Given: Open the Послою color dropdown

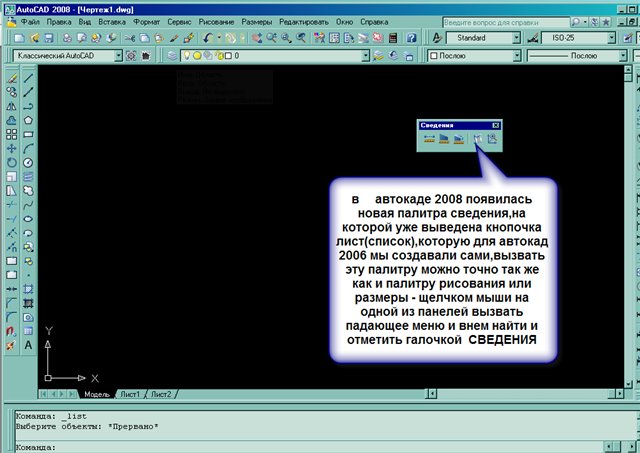Looking at the screenshot, I should pos(517,56).
